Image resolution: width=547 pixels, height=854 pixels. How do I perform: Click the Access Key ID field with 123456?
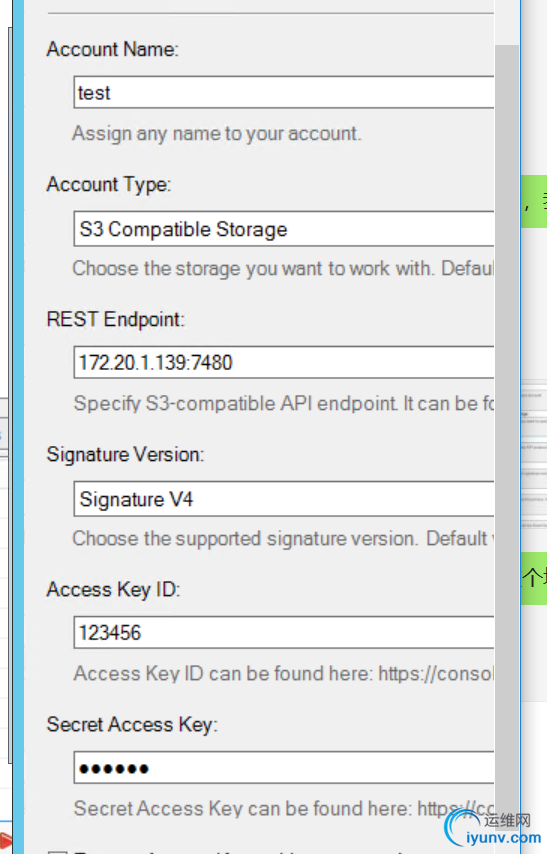coord(284,632)
